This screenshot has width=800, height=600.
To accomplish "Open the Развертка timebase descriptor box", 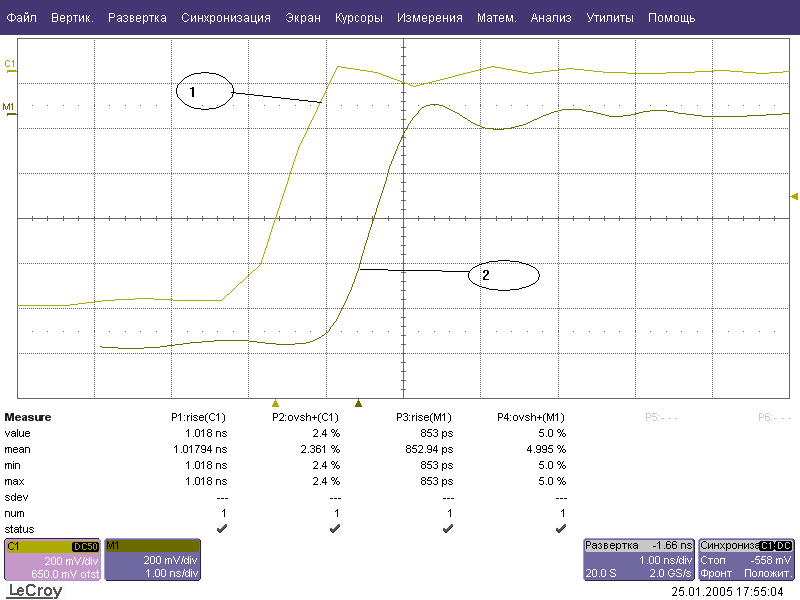I will (x=638, y=560).
